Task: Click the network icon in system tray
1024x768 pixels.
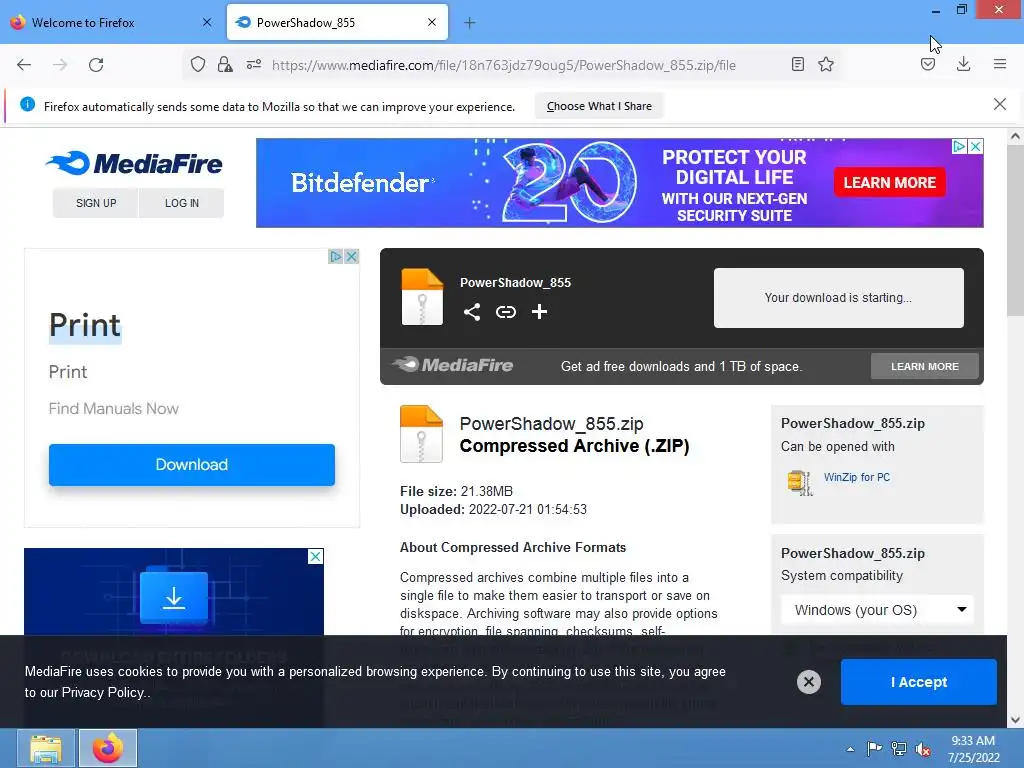Action: click(899, 748)
